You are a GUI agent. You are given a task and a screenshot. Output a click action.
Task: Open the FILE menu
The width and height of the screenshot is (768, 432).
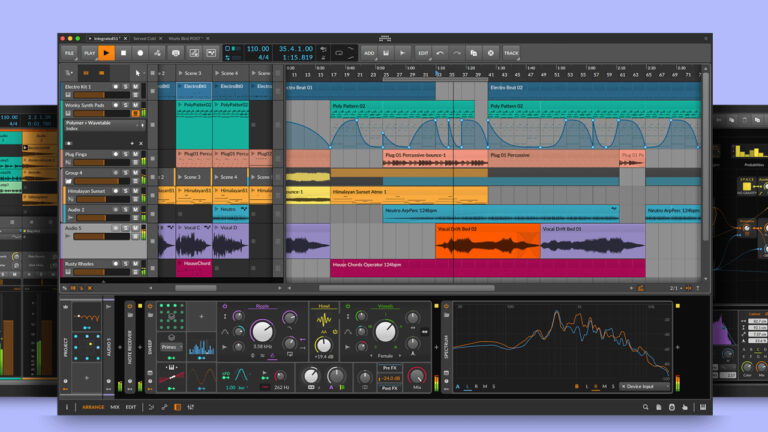tap(70, 53)
